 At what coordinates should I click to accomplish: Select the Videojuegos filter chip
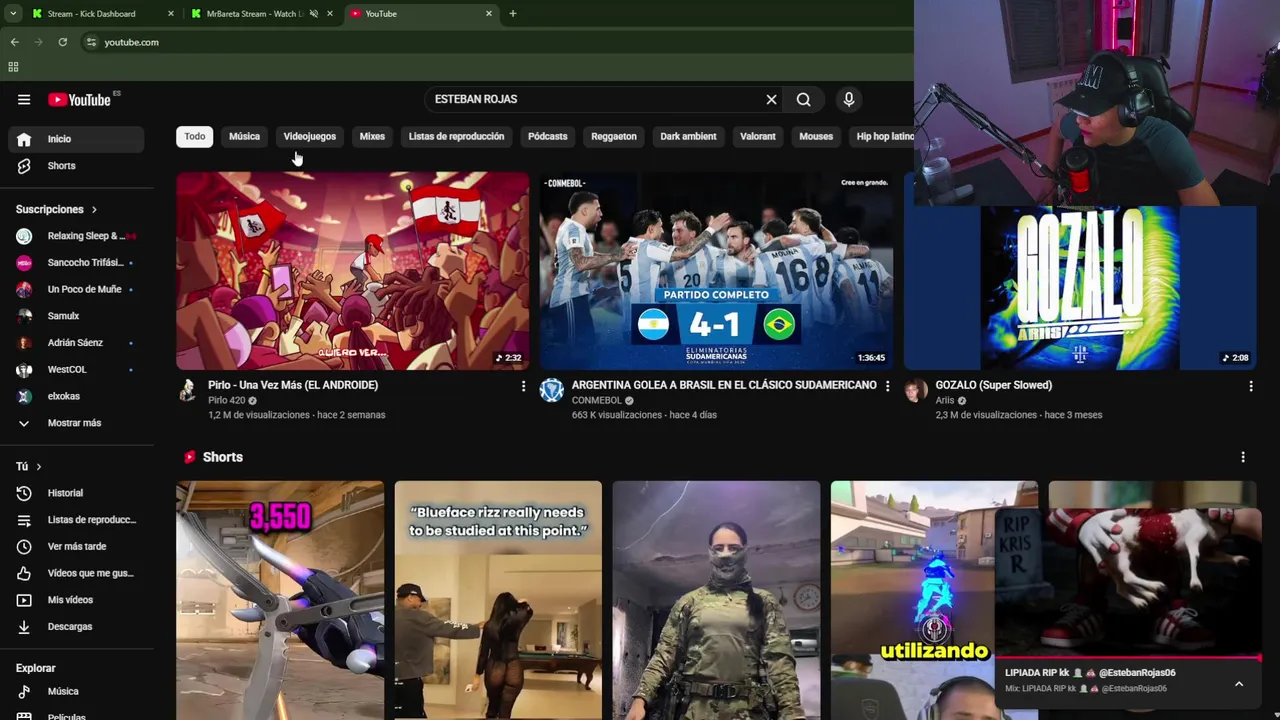coord(309,136)
